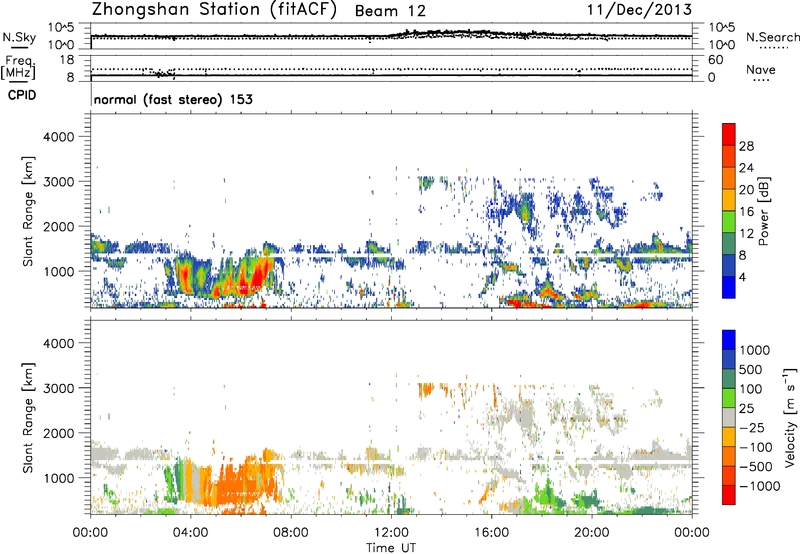Click the 'Time UT' axis label

click(x=391, y=548)
